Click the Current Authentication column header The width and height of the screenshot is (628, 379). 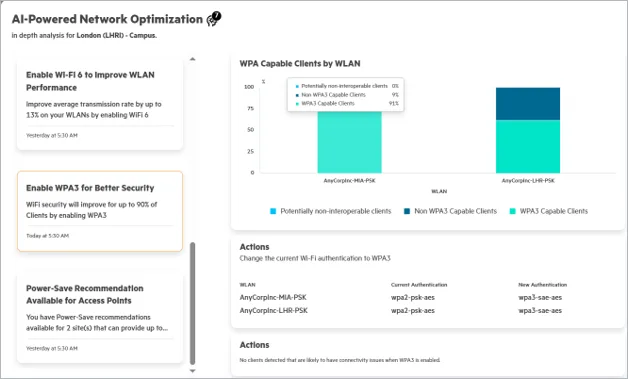(x=419, y=285)
